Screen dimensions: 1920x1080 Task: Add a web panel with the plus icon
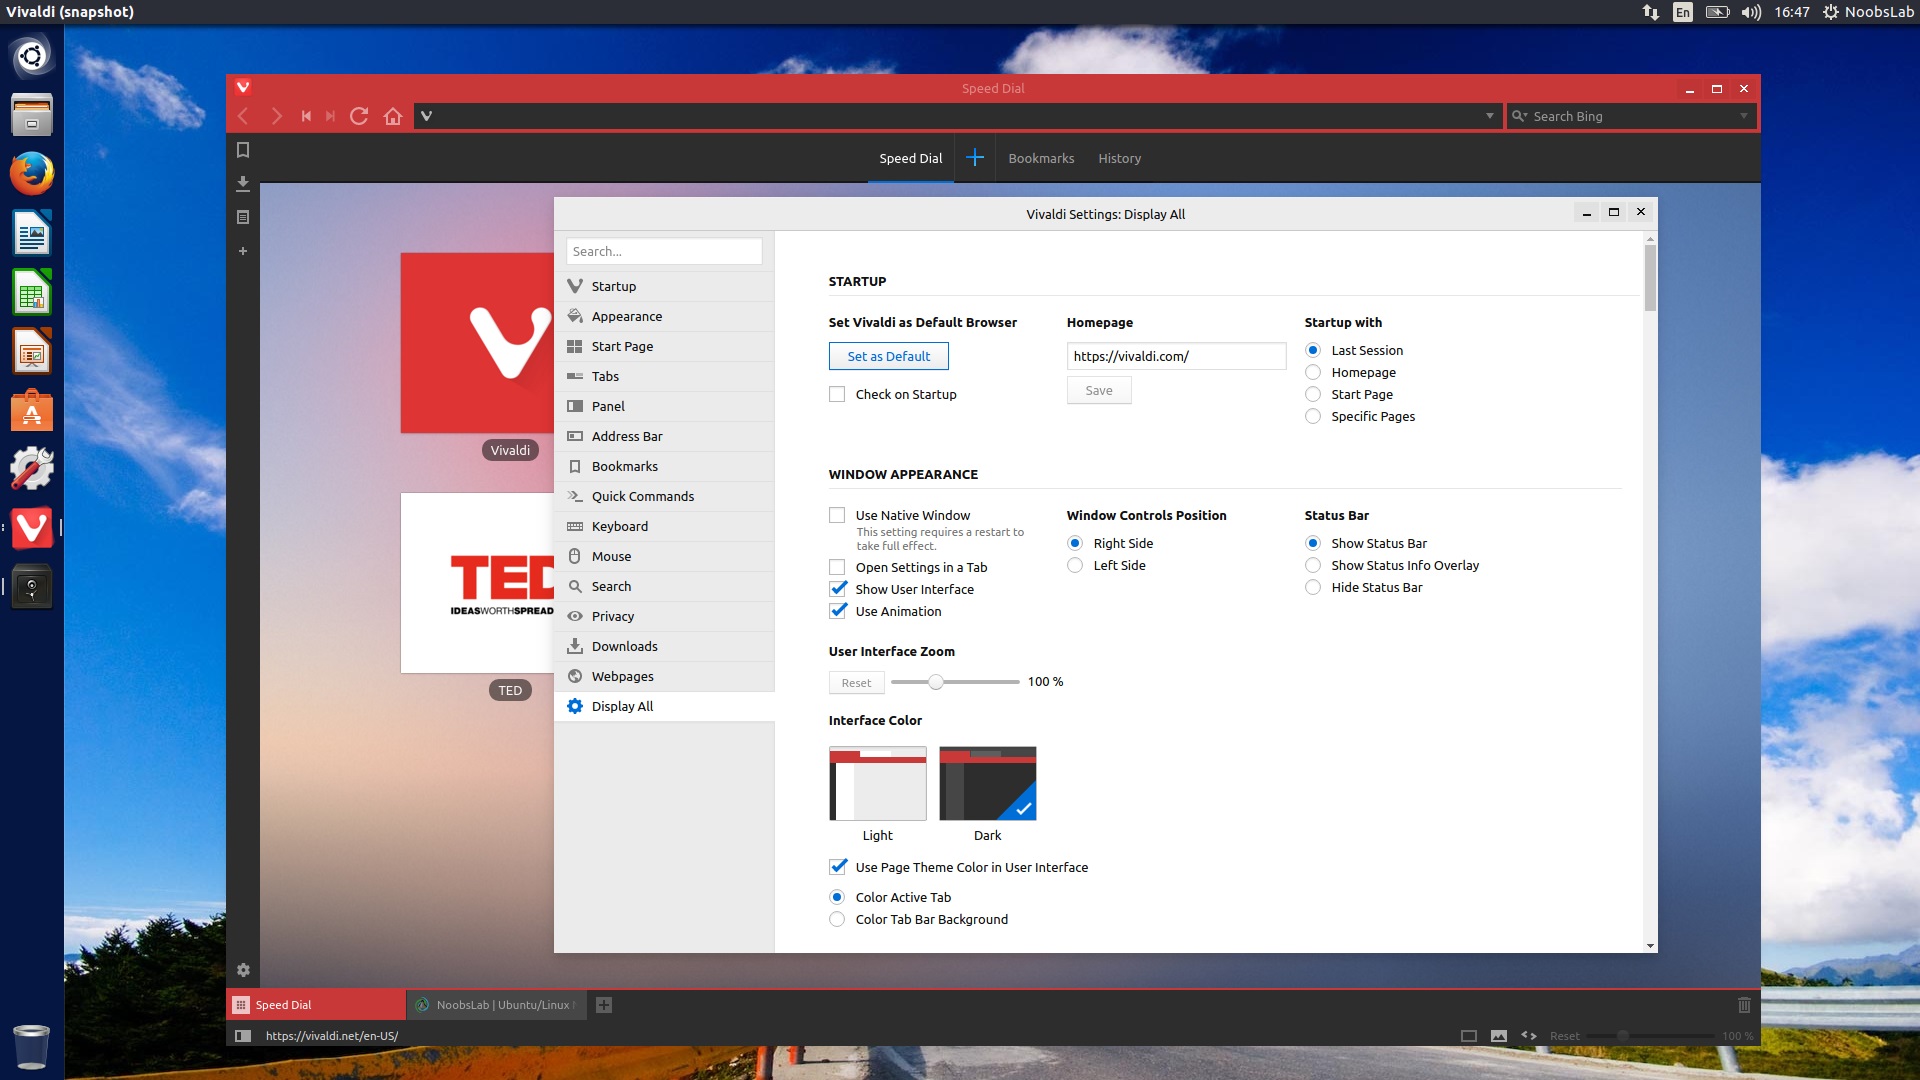[242, 251]
